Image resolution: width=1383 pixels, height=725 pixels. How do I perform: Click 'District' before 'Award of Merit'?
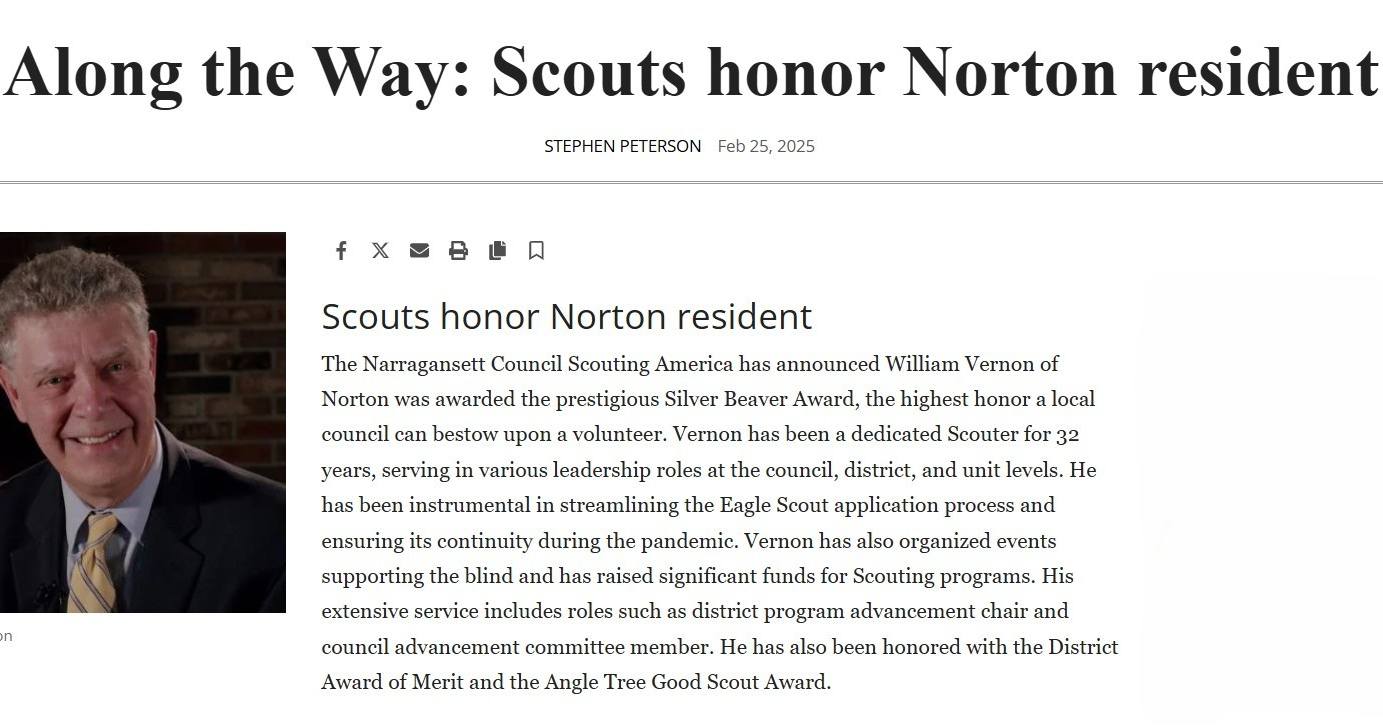1083,647
